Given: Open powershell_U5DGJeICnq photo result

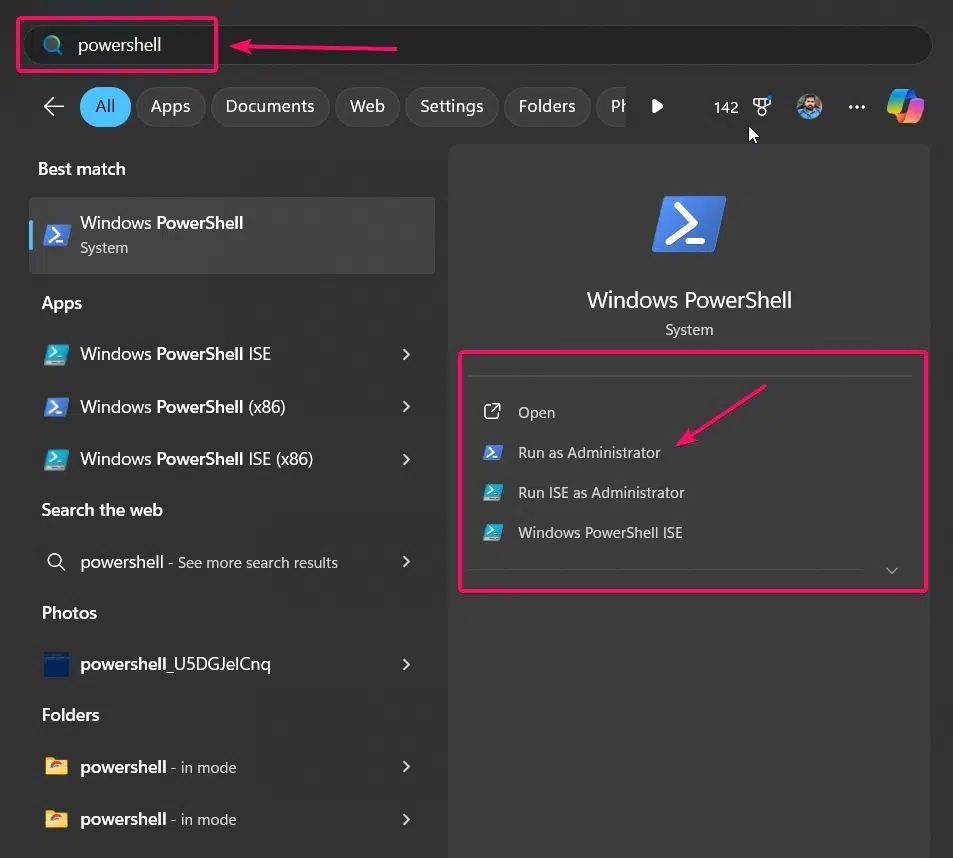Looking at the screenshot, I should [232, 664].
